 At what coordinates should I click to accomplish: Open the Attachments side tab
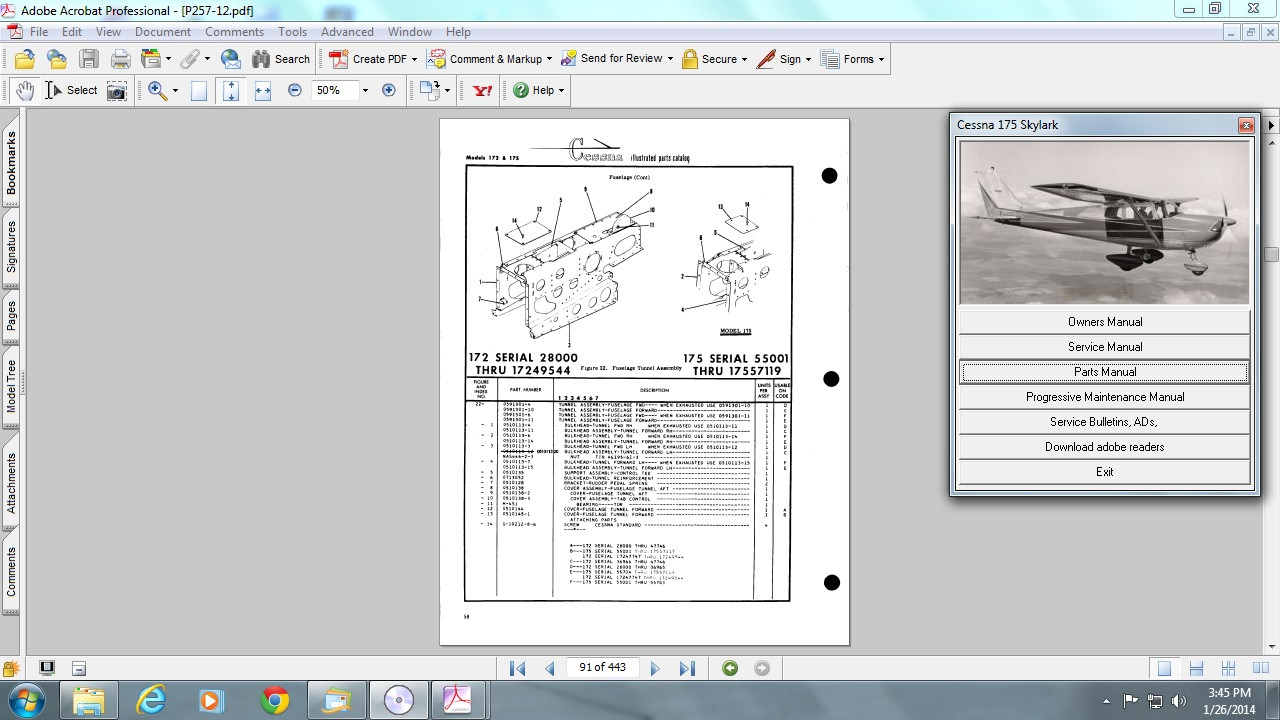point(12,483)
